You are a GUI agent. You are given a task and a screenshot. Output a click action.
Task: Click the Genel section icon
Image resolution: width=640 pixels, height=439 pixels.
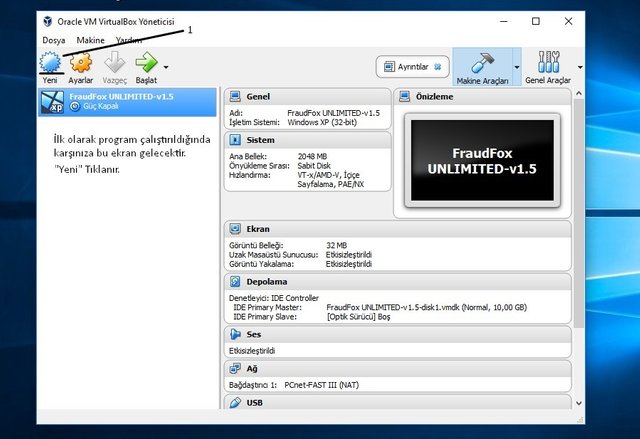pos(235,97)
